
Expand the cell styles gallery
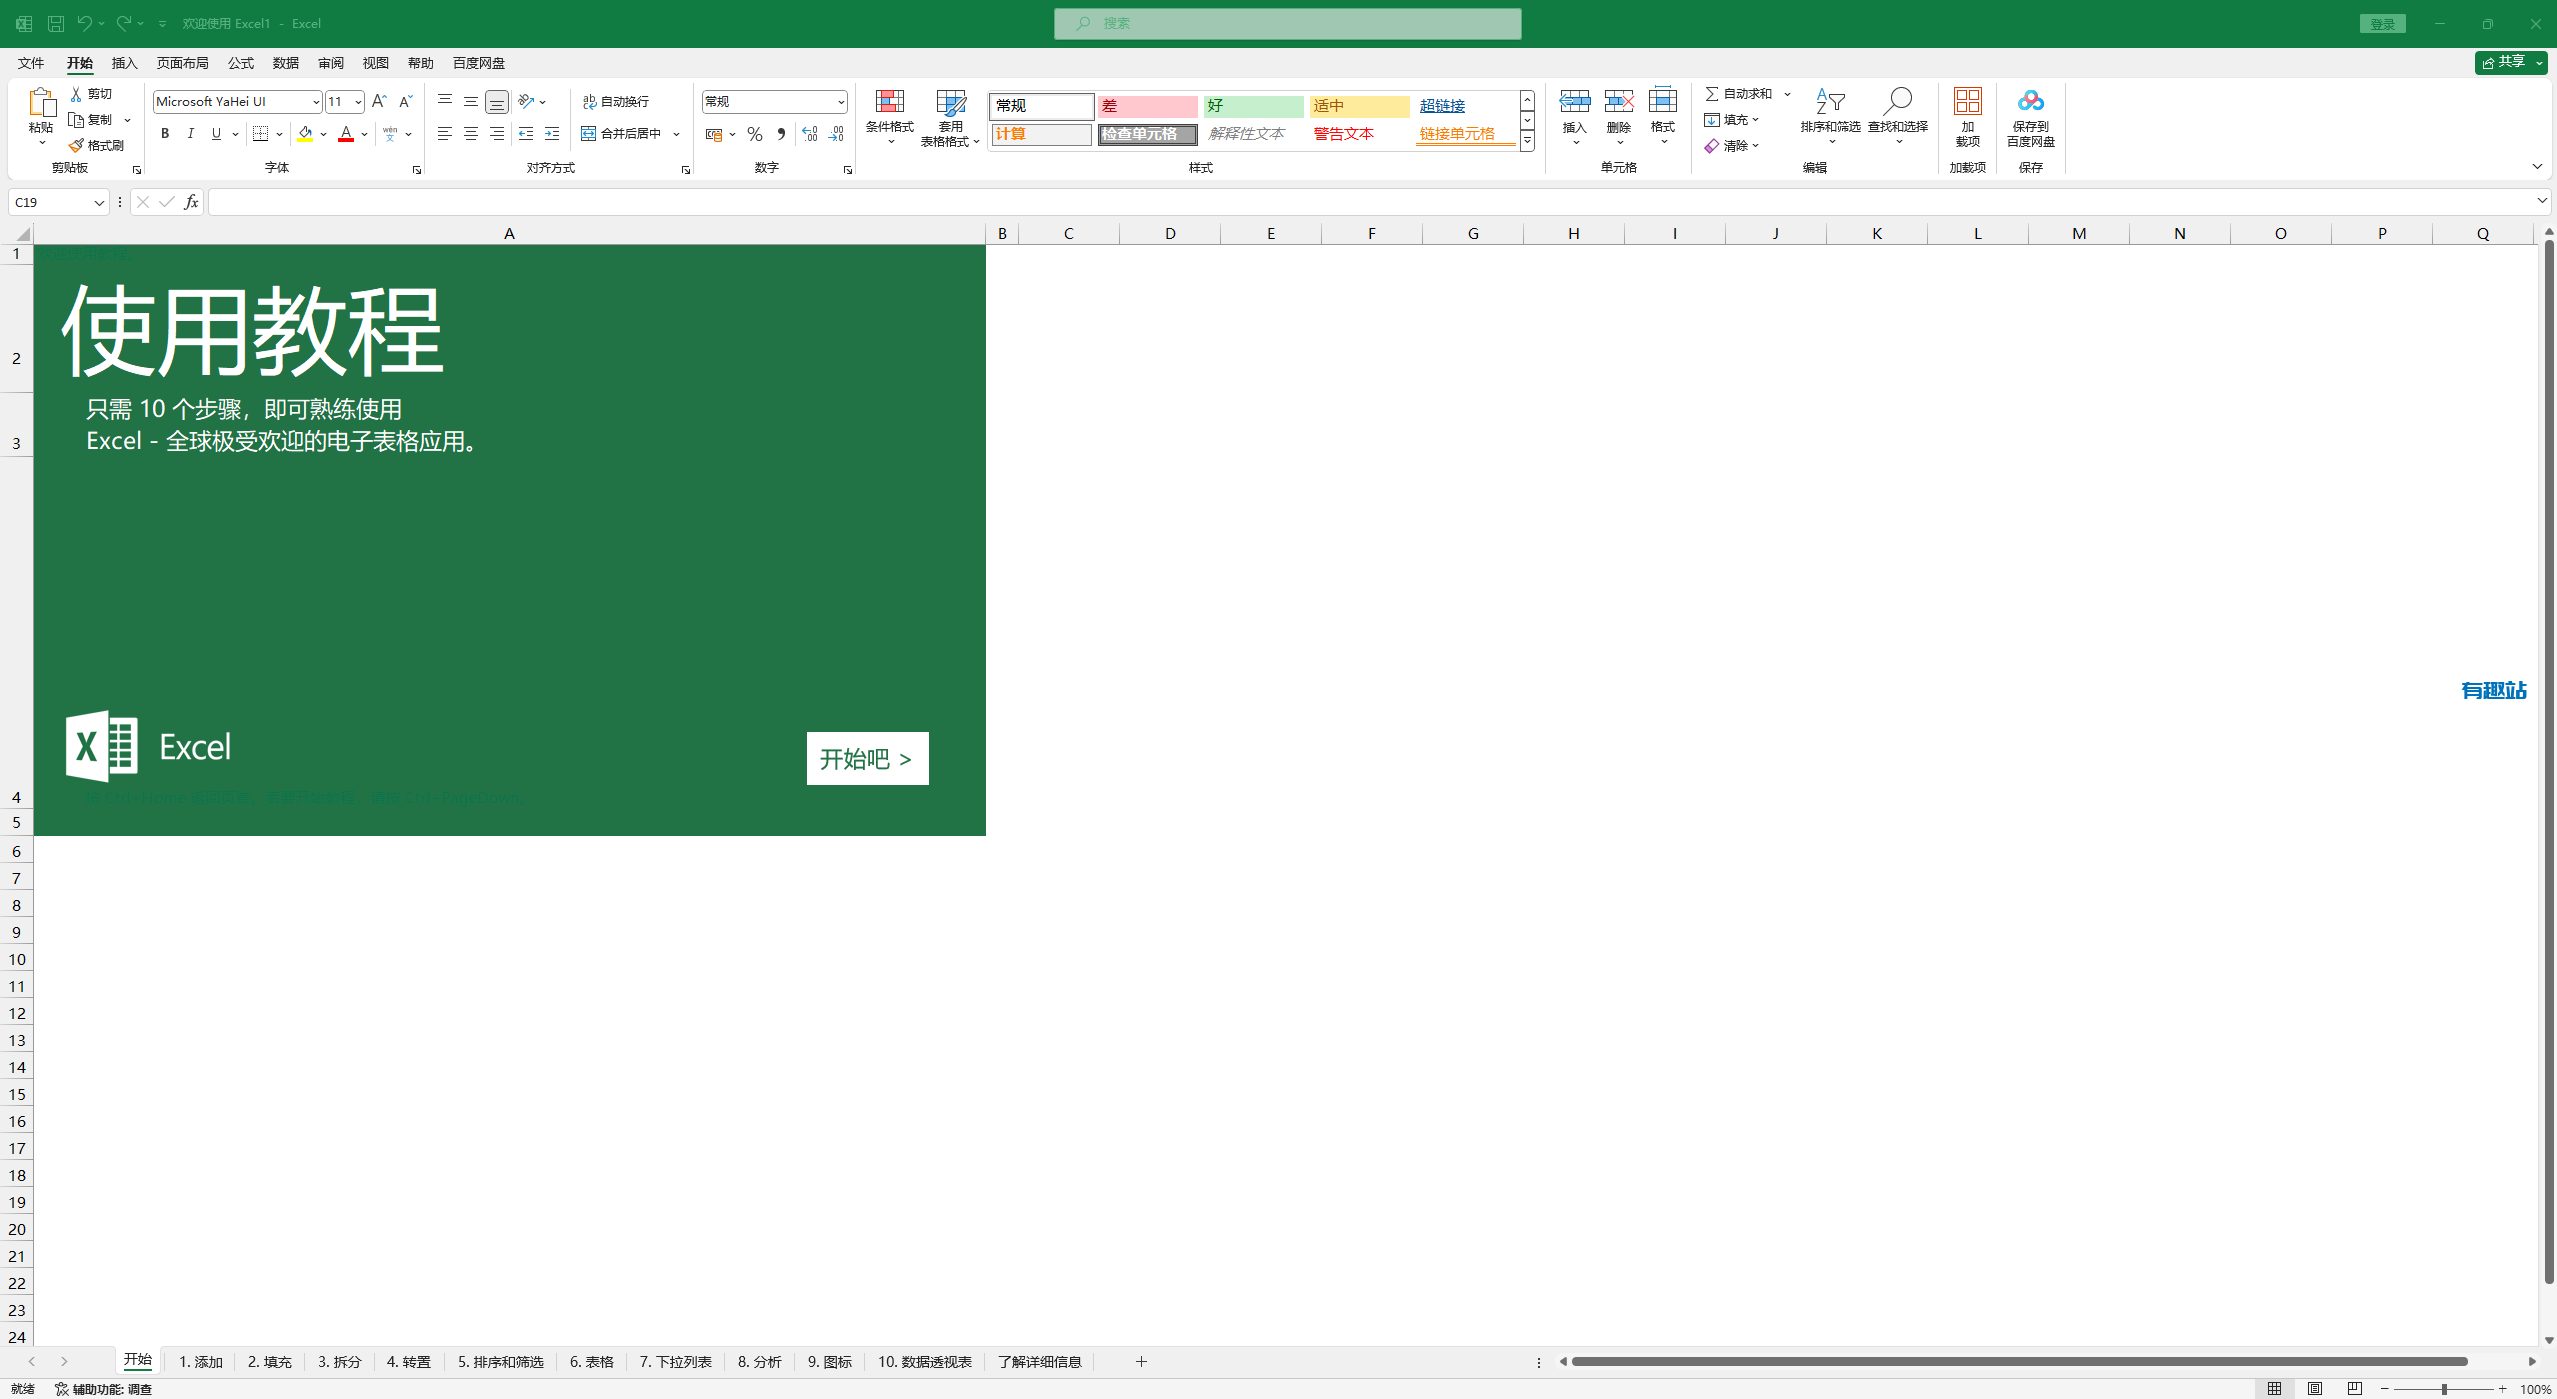coord(1527,142)
